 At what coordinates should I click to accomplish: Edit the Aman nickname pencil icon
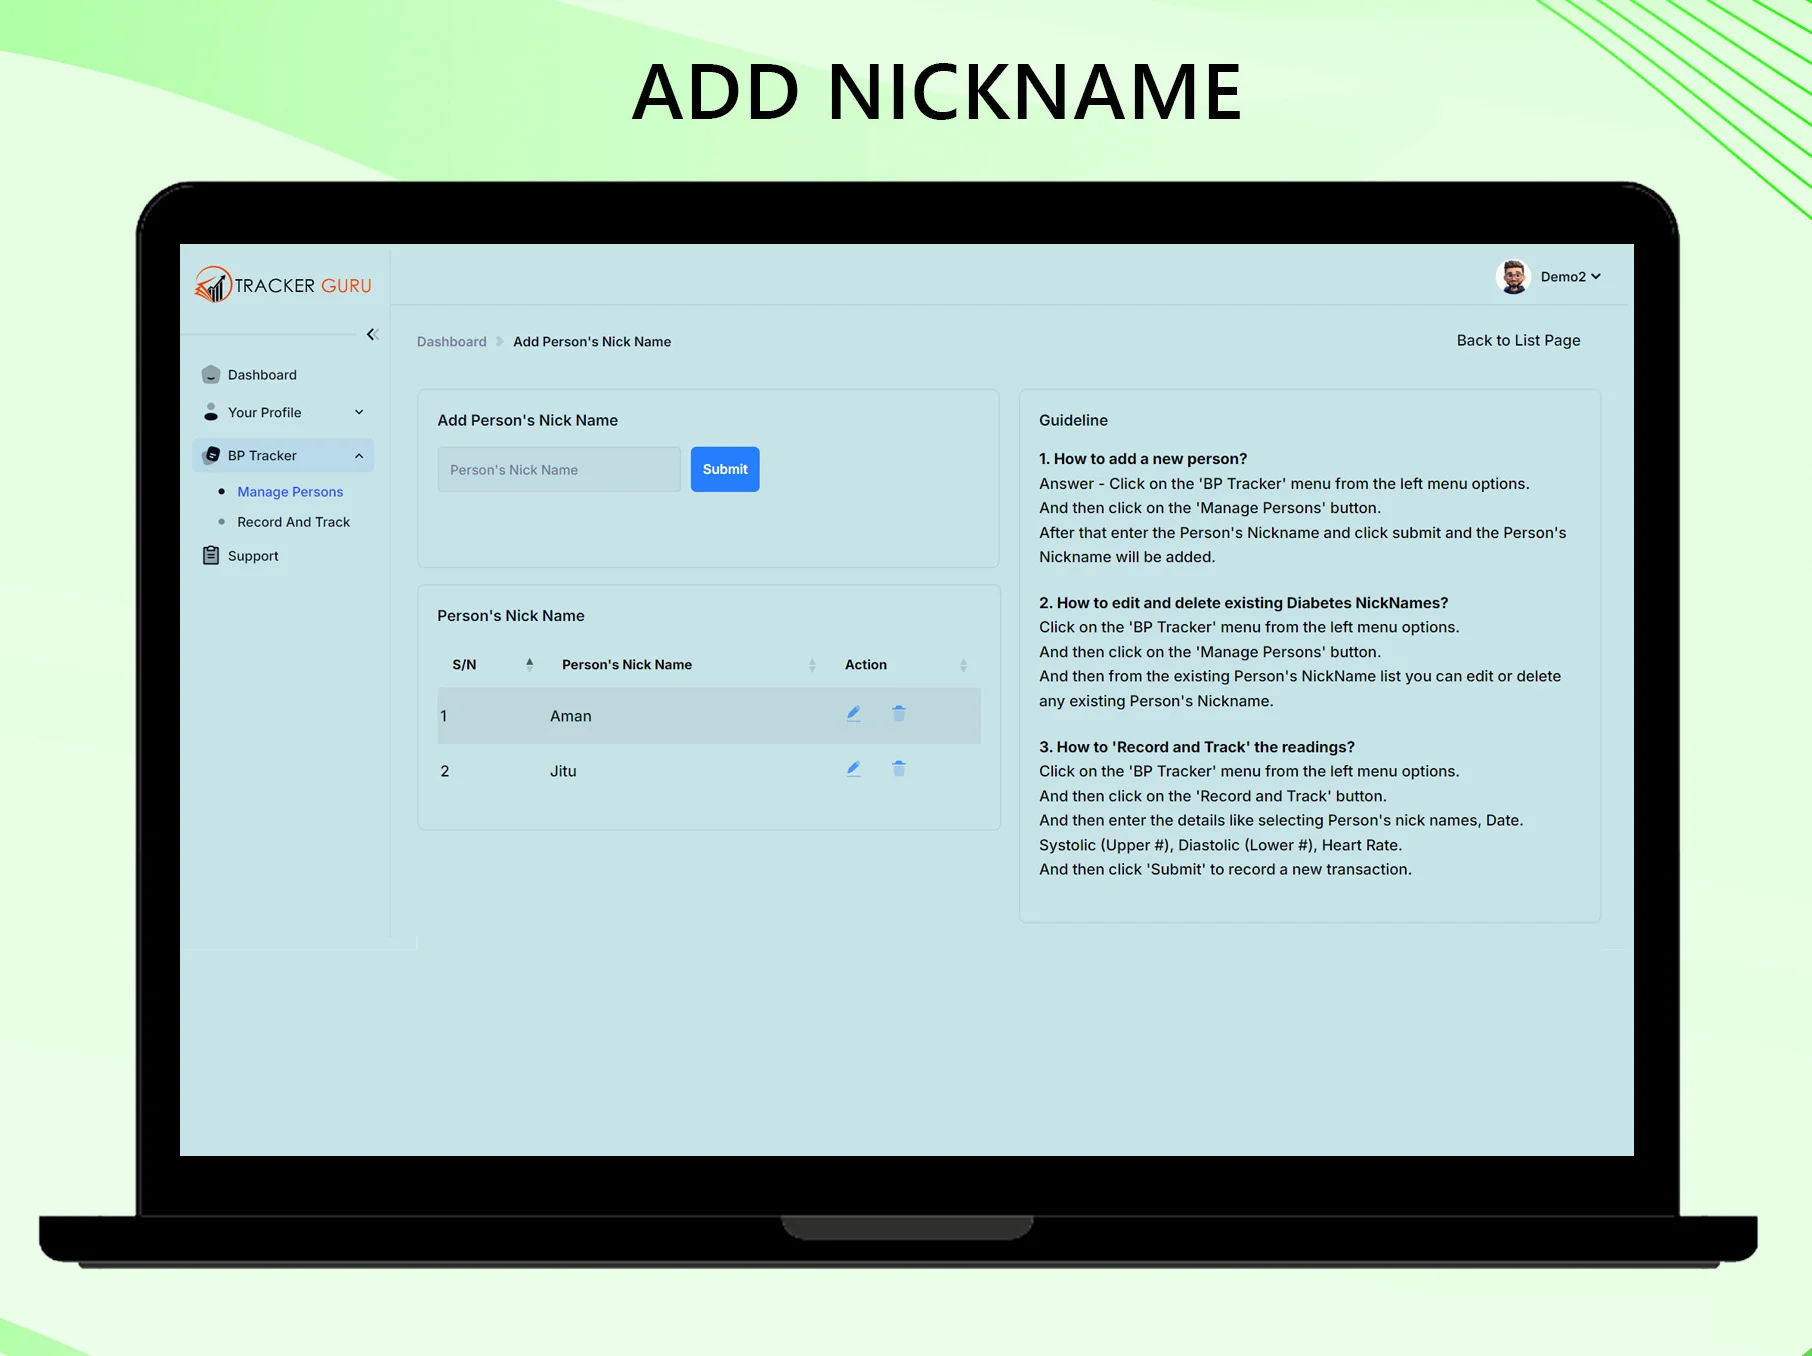pos(854,714)
